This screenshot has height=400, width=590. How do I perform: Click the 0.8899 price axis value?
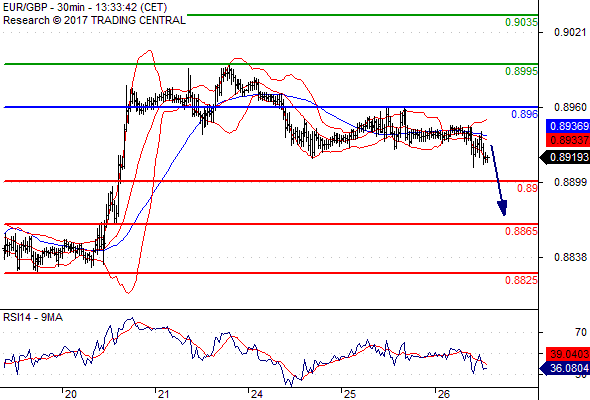click(570, 182)
